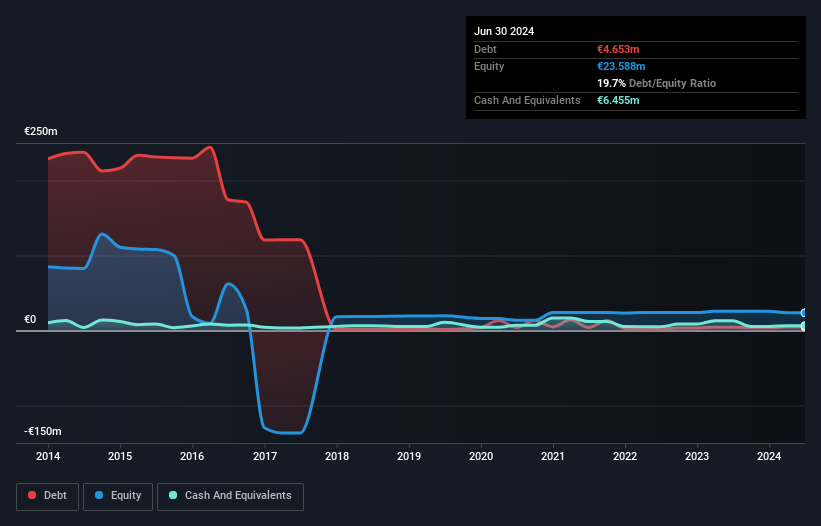Select the Equity endpoint marker at 2024
The width and height of the screenshot is (821, 526).
pos(804,313)
